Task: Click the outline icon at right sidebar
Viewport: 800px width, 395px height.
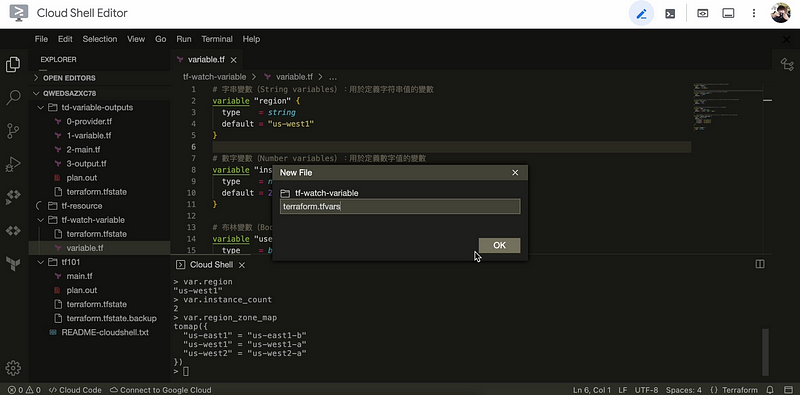Action: tap(787, 64)
